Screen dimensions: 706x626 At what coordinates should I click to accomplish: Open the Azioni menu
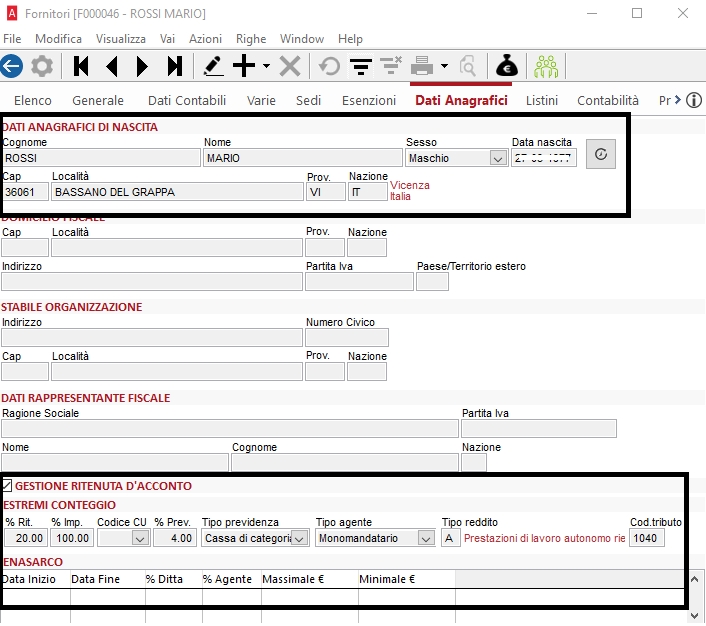pos(205,39)
